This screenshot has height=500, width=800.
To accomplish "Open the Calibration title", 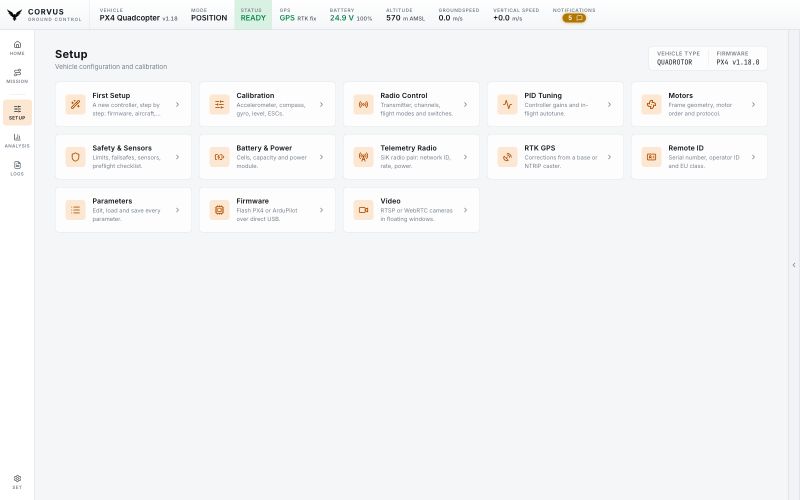I will [x=255, y=95].
